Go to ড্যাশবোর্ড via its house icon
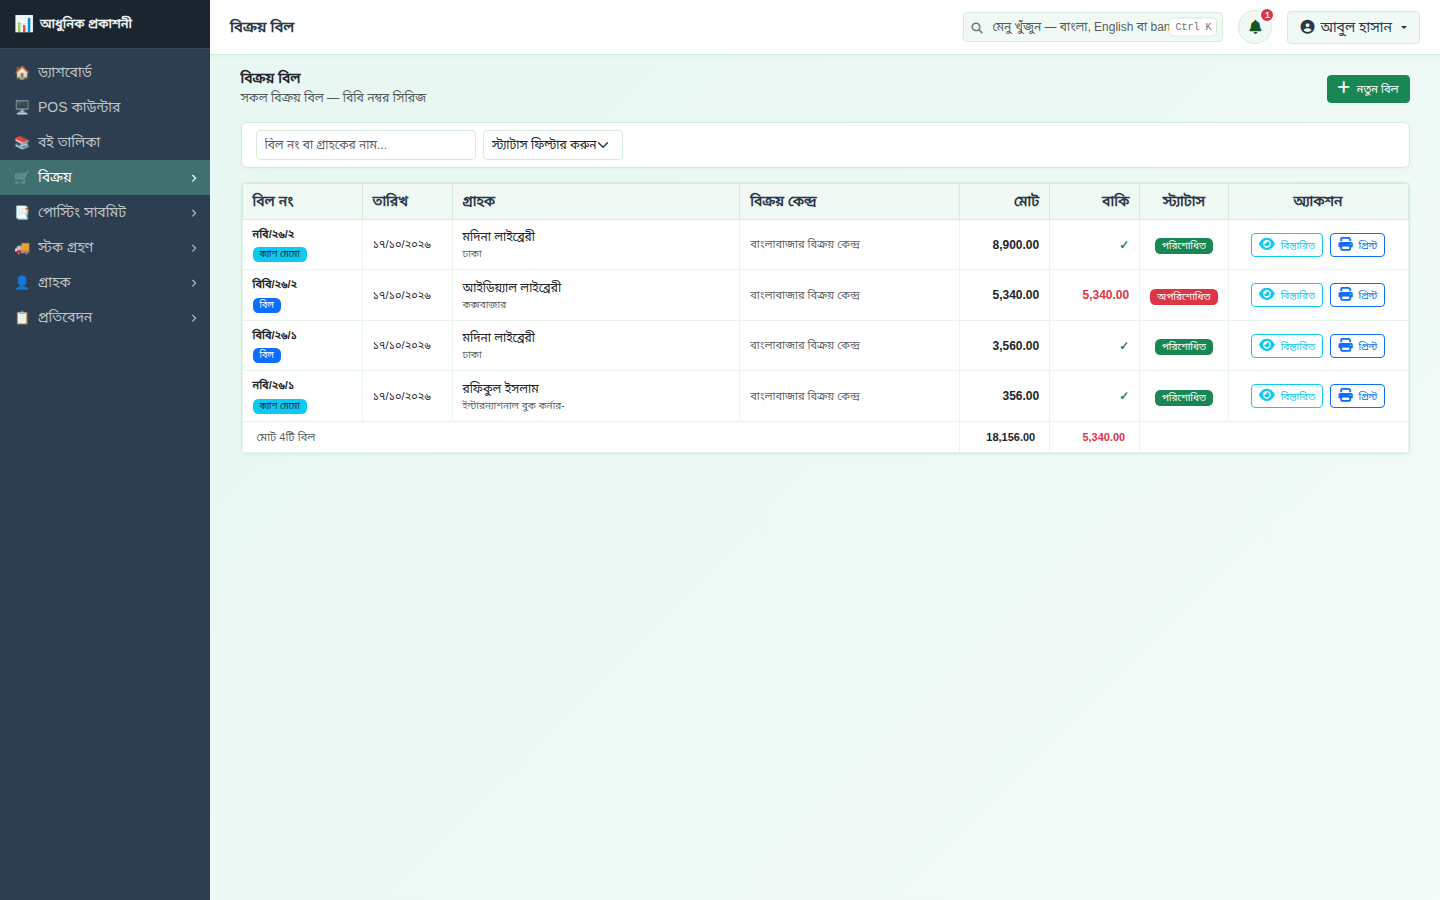This screenshot has height=900, width=1440. [22, 73]
